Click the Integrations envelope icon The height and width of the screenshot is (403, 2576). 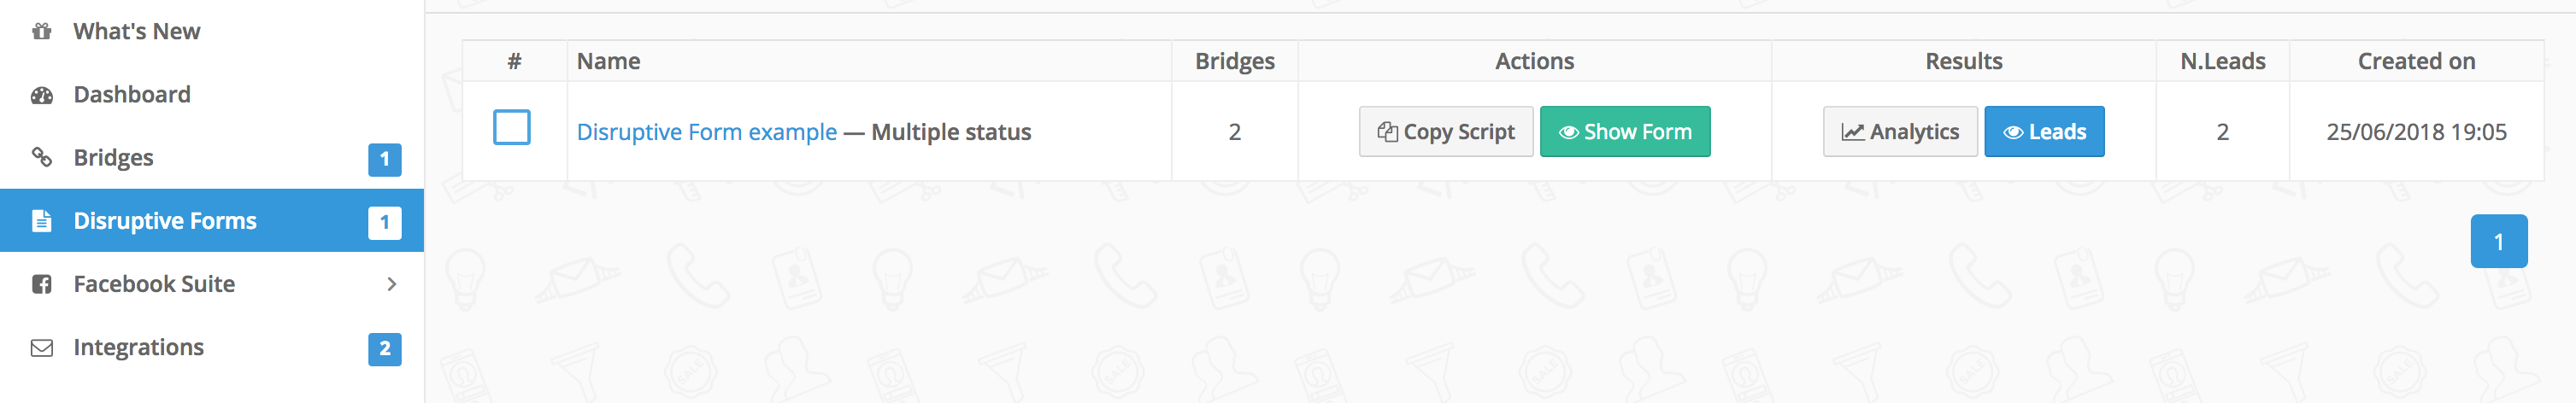(x=41, y=348)
